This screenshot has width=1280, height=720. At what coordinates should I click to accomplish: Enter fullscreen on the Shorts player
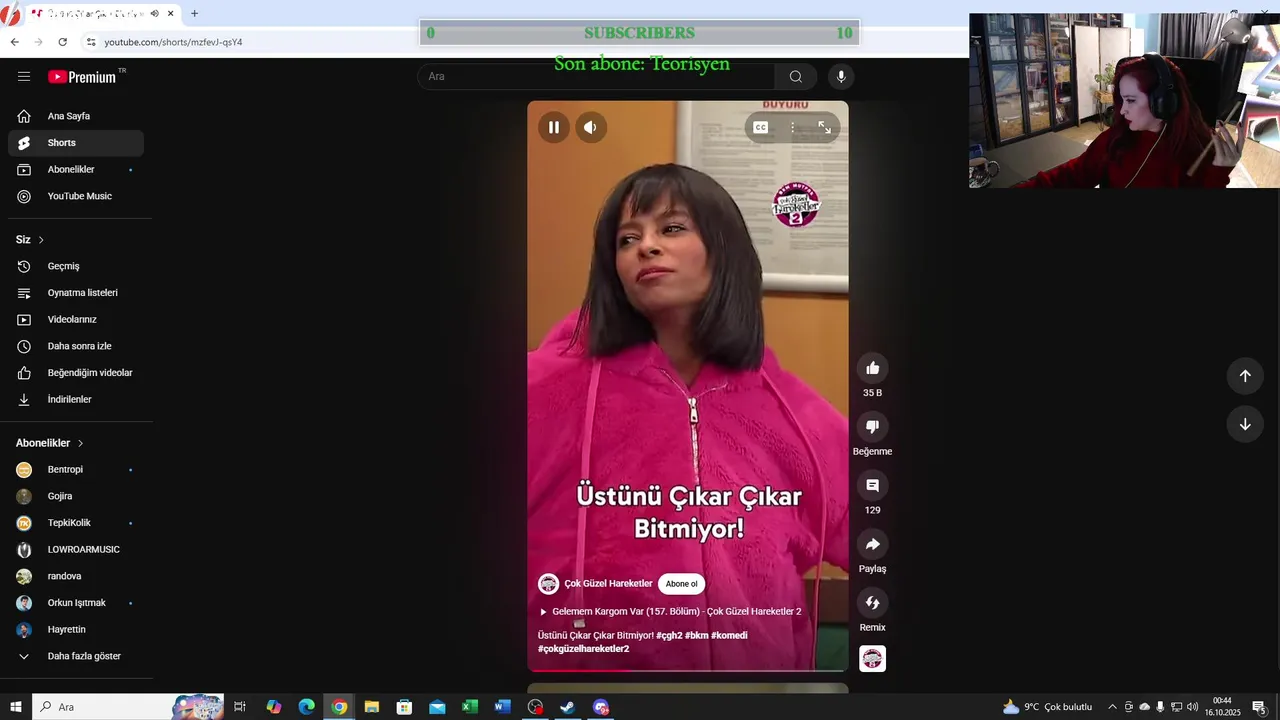825,127
